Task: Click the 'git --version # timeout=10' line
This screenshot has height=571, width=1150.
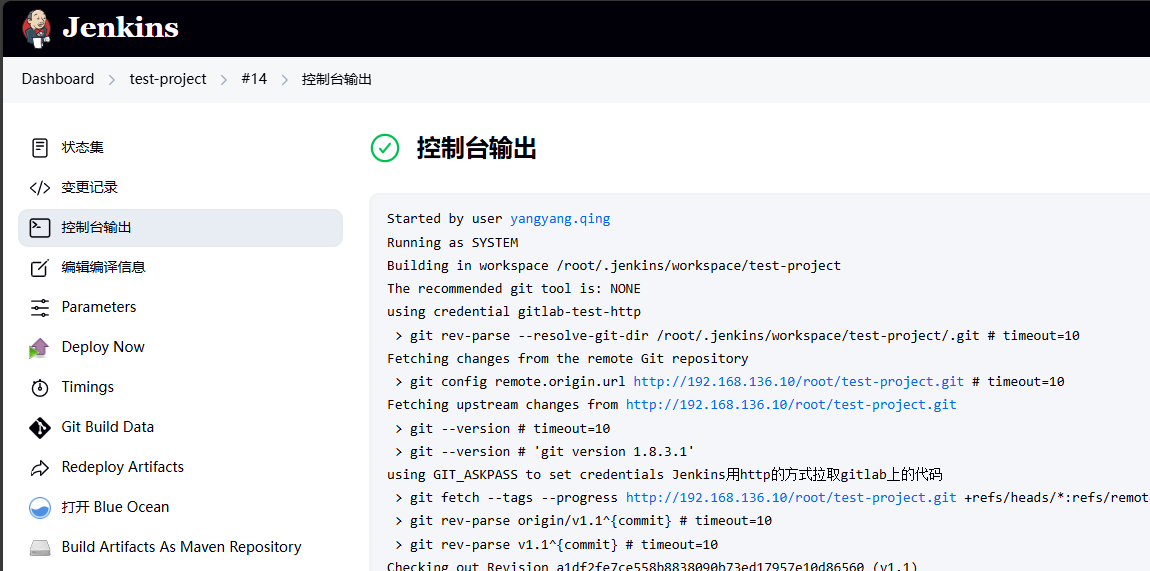Action: tap(502, 429)
